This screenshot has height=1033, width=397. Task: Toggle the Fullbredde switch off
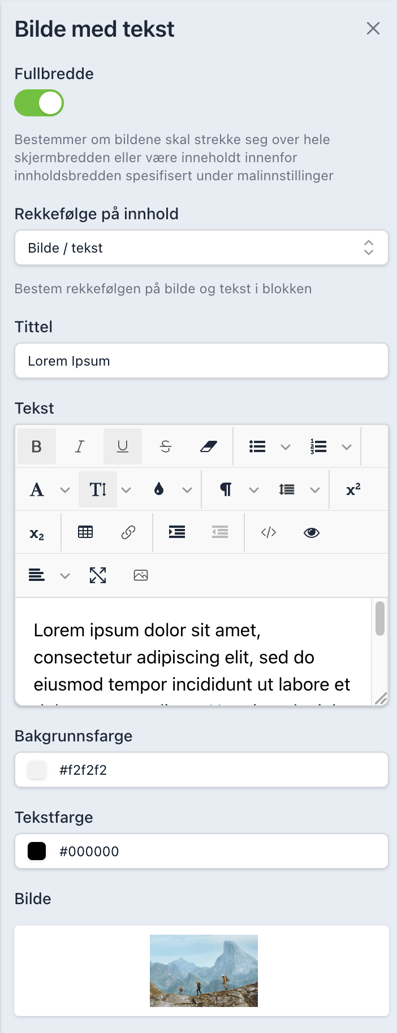tap(39, 103)
